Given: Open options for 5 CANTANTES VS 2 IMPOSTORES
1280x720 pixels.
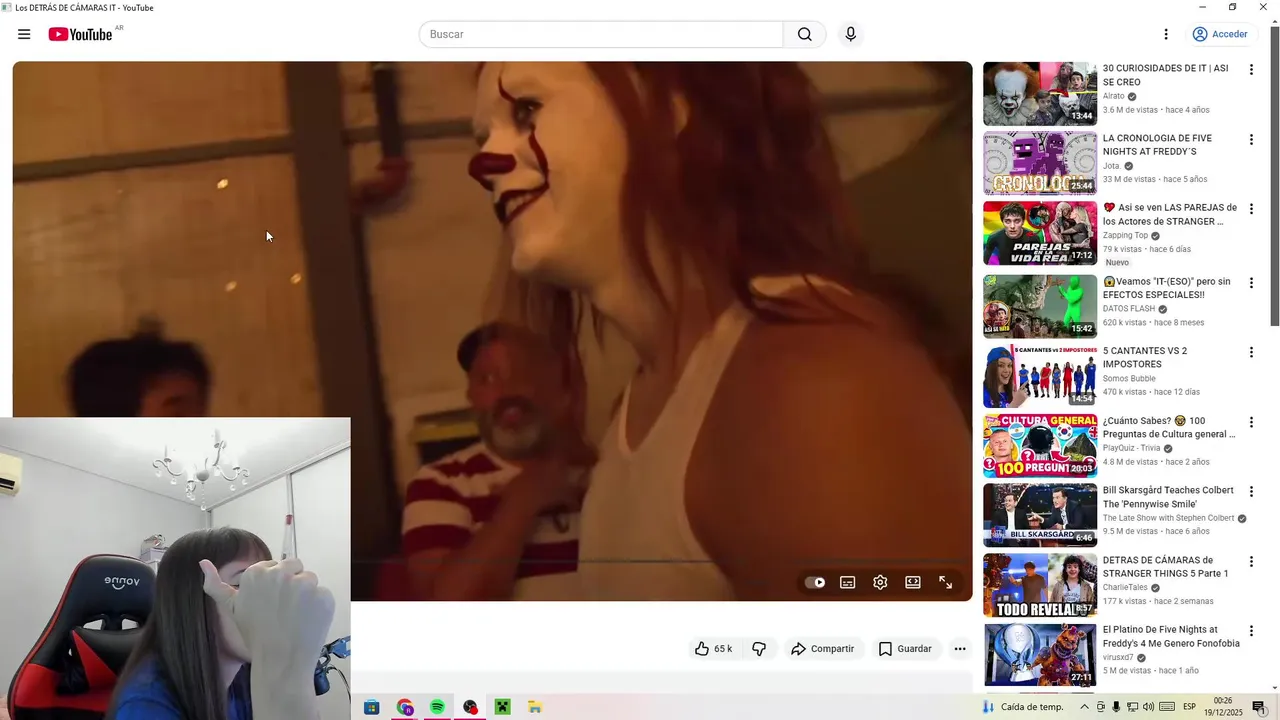Looking at the screenshot, I should [x=1250, y=352].
